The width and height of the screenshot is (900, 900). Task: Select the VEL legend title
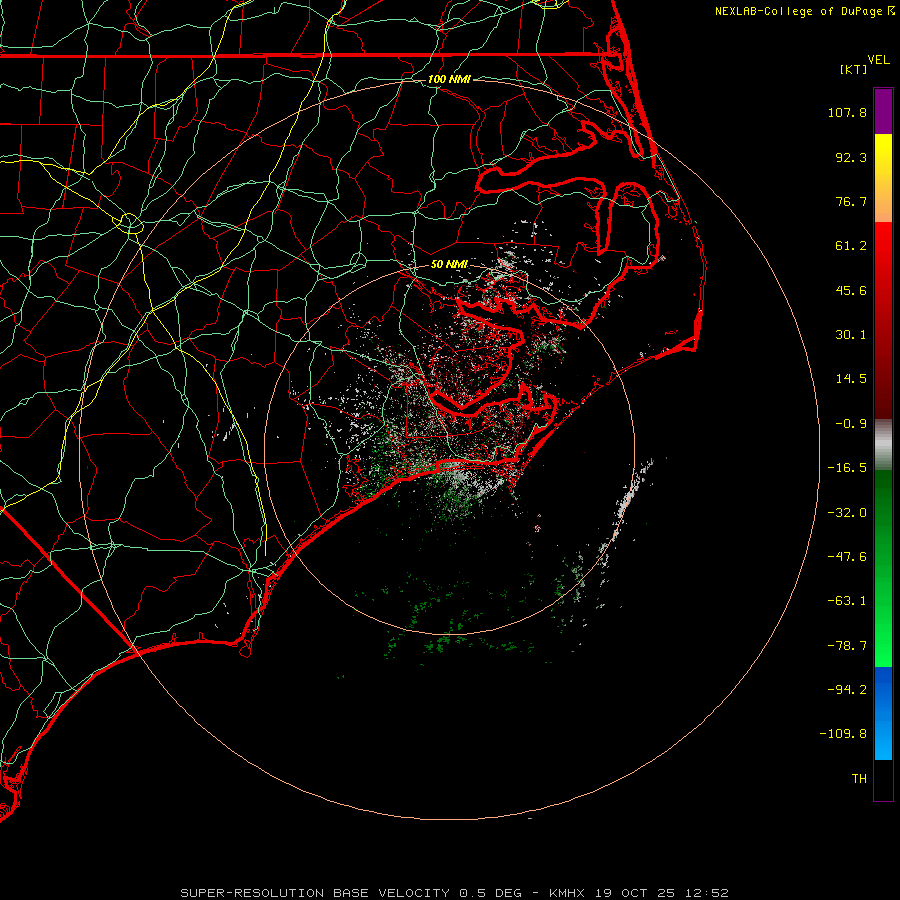tap(878, 60)
